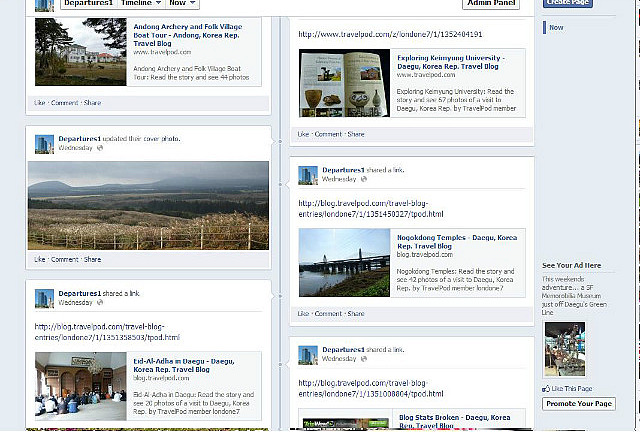This screenshot has height=432, width=640.
Task: Click the Create Page button
Action: pos(568,3)
